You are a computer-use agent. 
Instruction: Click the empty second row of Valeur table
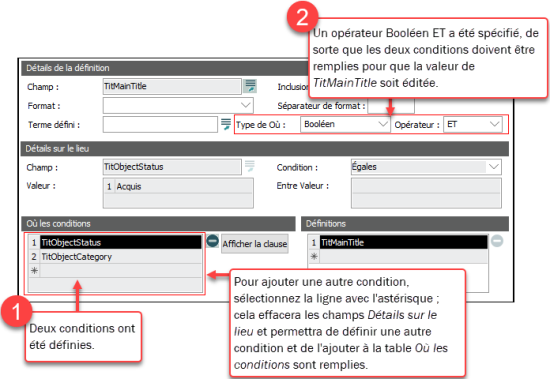tap(178, 200)
